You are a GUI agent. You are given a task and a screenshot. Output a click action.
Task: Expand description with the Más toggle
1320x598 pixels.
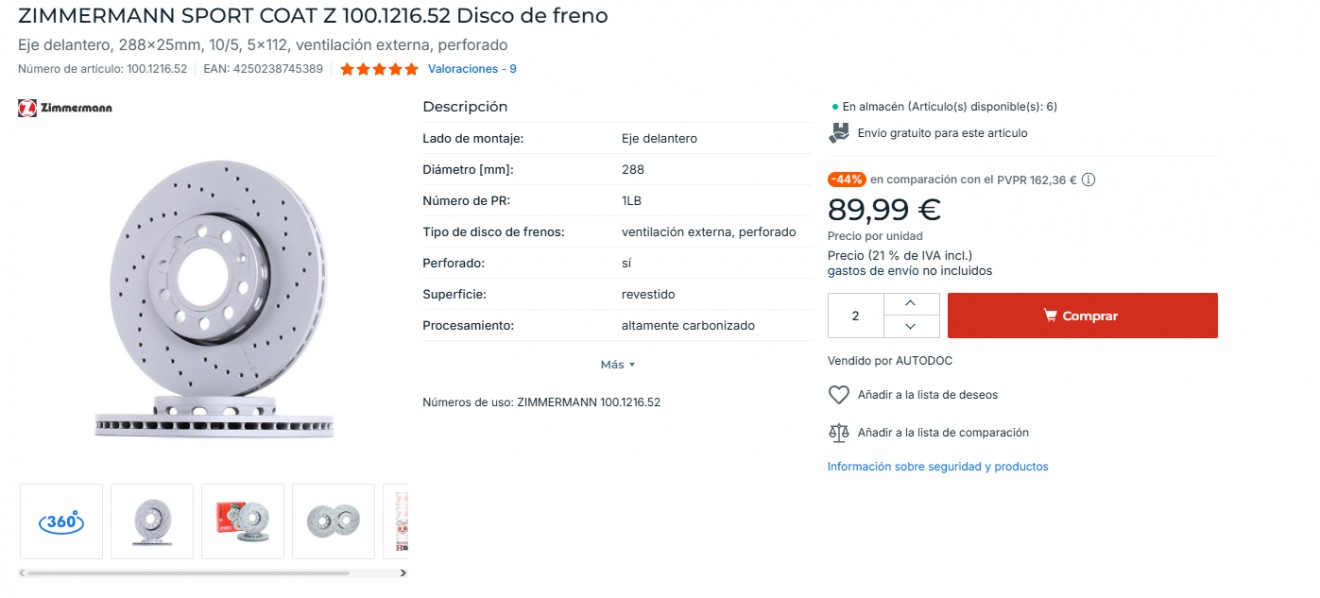[x=618, y=365]
